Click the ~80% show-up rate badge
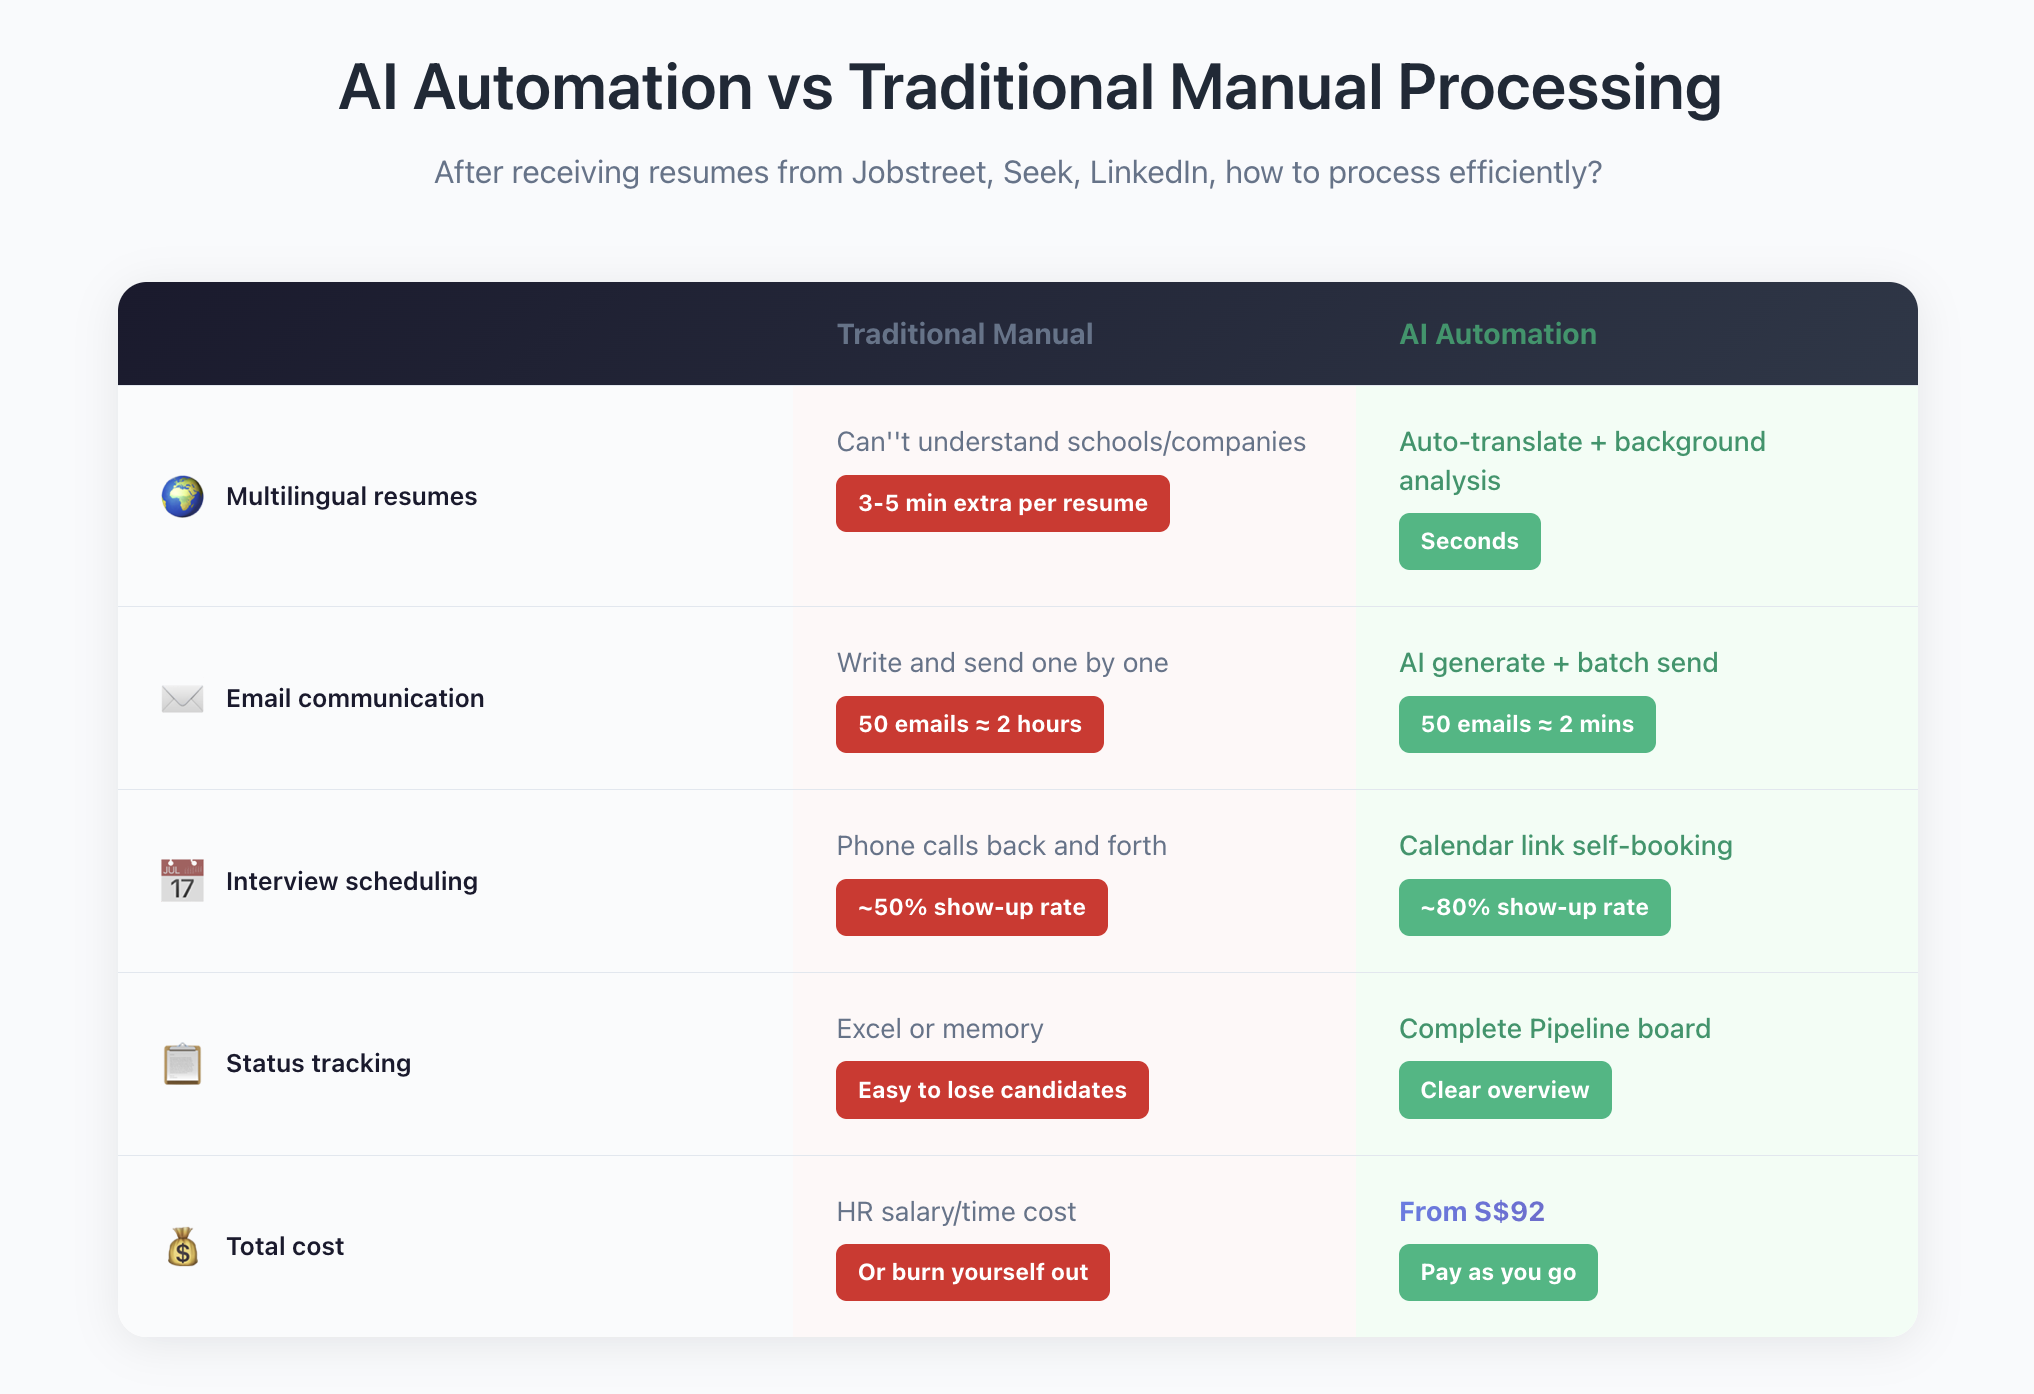Viewport: 2034px width, 1394px height. click(1534, 907)
